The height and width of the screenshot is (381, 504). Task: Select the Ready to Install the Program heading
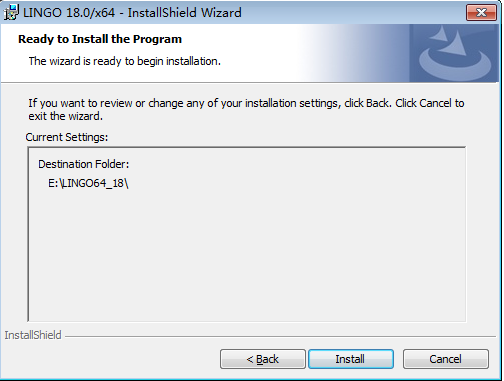tap(100, 39)
